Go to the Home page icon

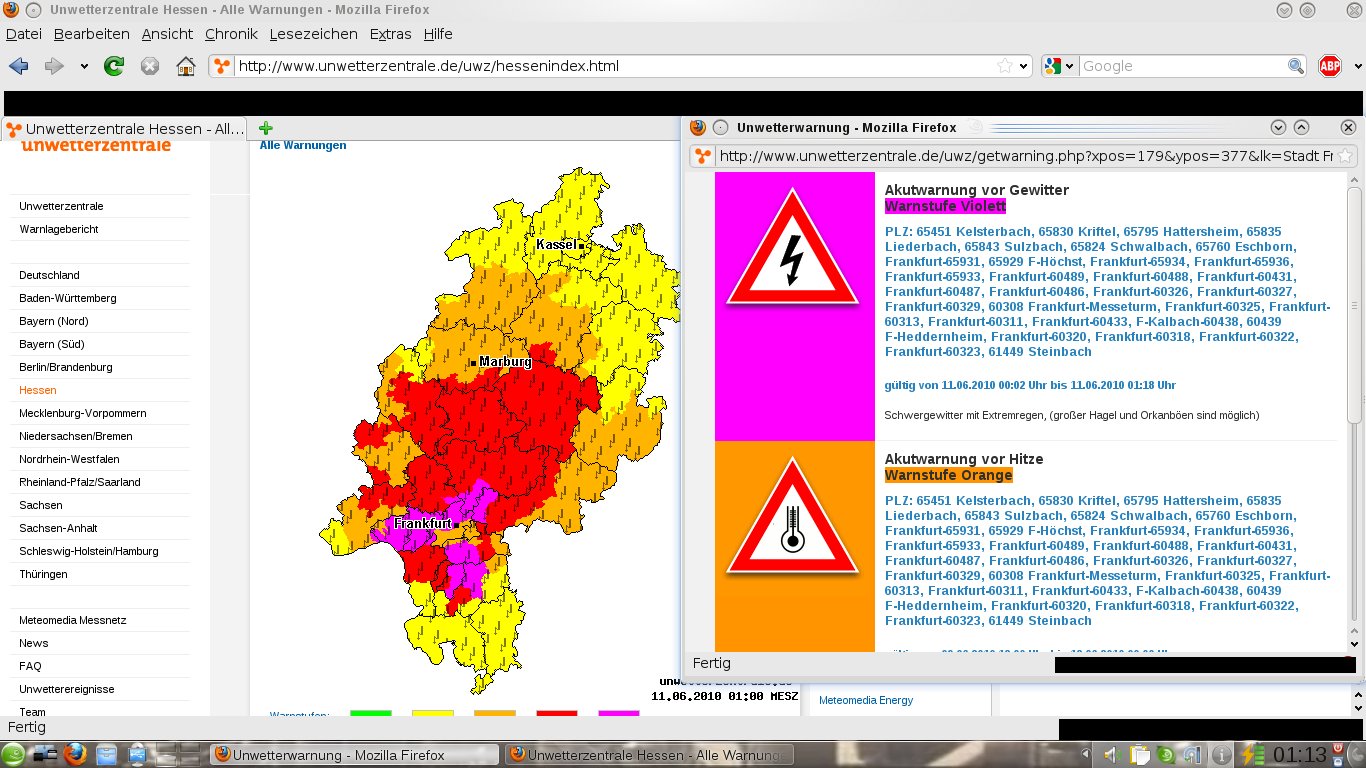click(185, 66)
